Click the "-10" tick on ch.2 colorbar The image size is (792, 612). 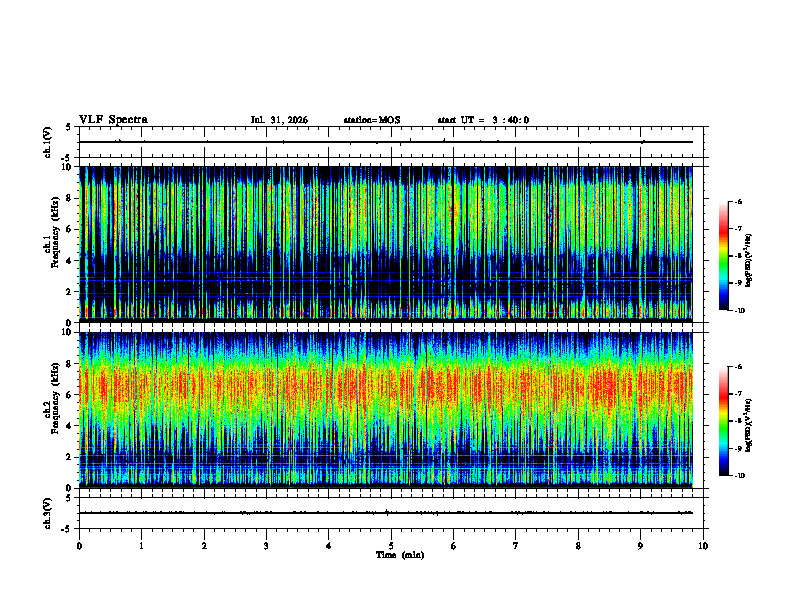(x=739, y=476)
